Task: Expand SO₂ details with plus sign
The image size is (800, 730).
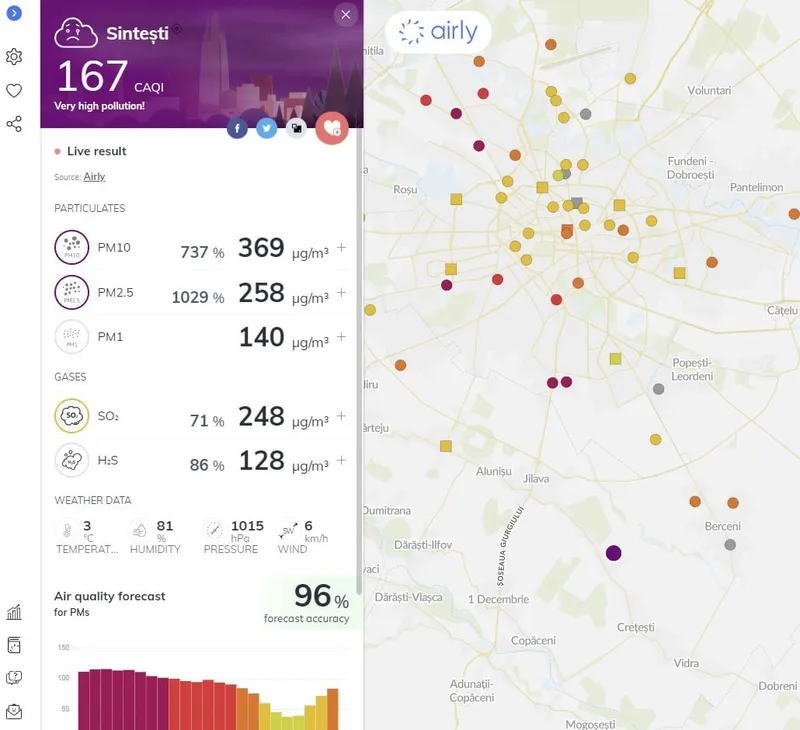Action: click(341, 416)
